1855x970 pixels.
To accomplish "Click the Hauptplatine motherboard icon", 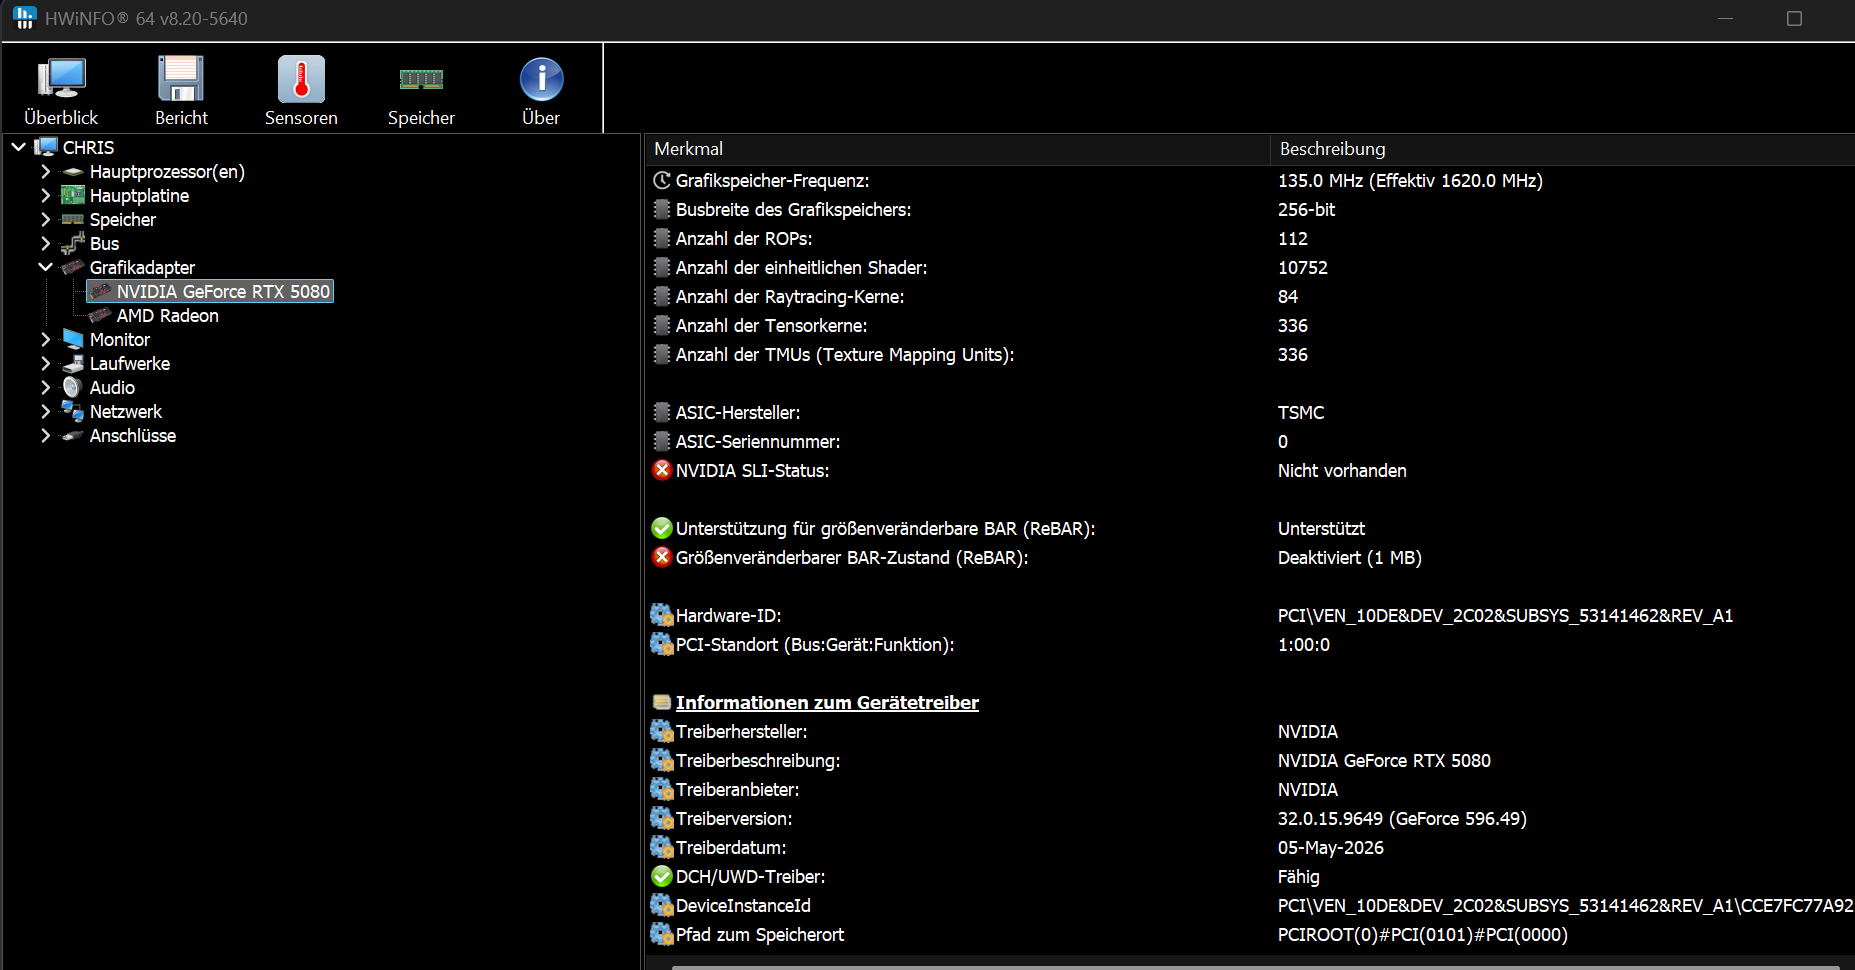I will point(73,195).
